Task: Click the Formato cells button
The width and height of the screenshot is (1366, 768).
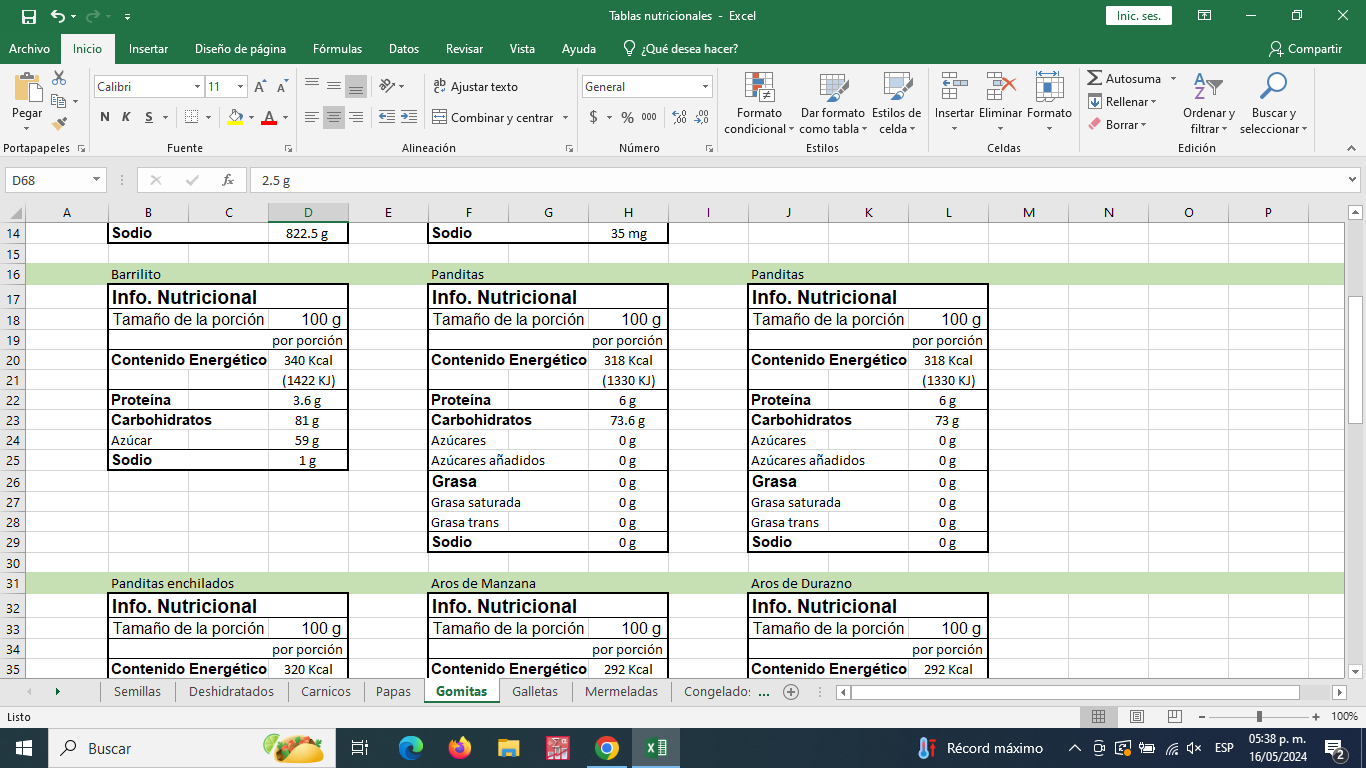Action: click(1049, 103)
